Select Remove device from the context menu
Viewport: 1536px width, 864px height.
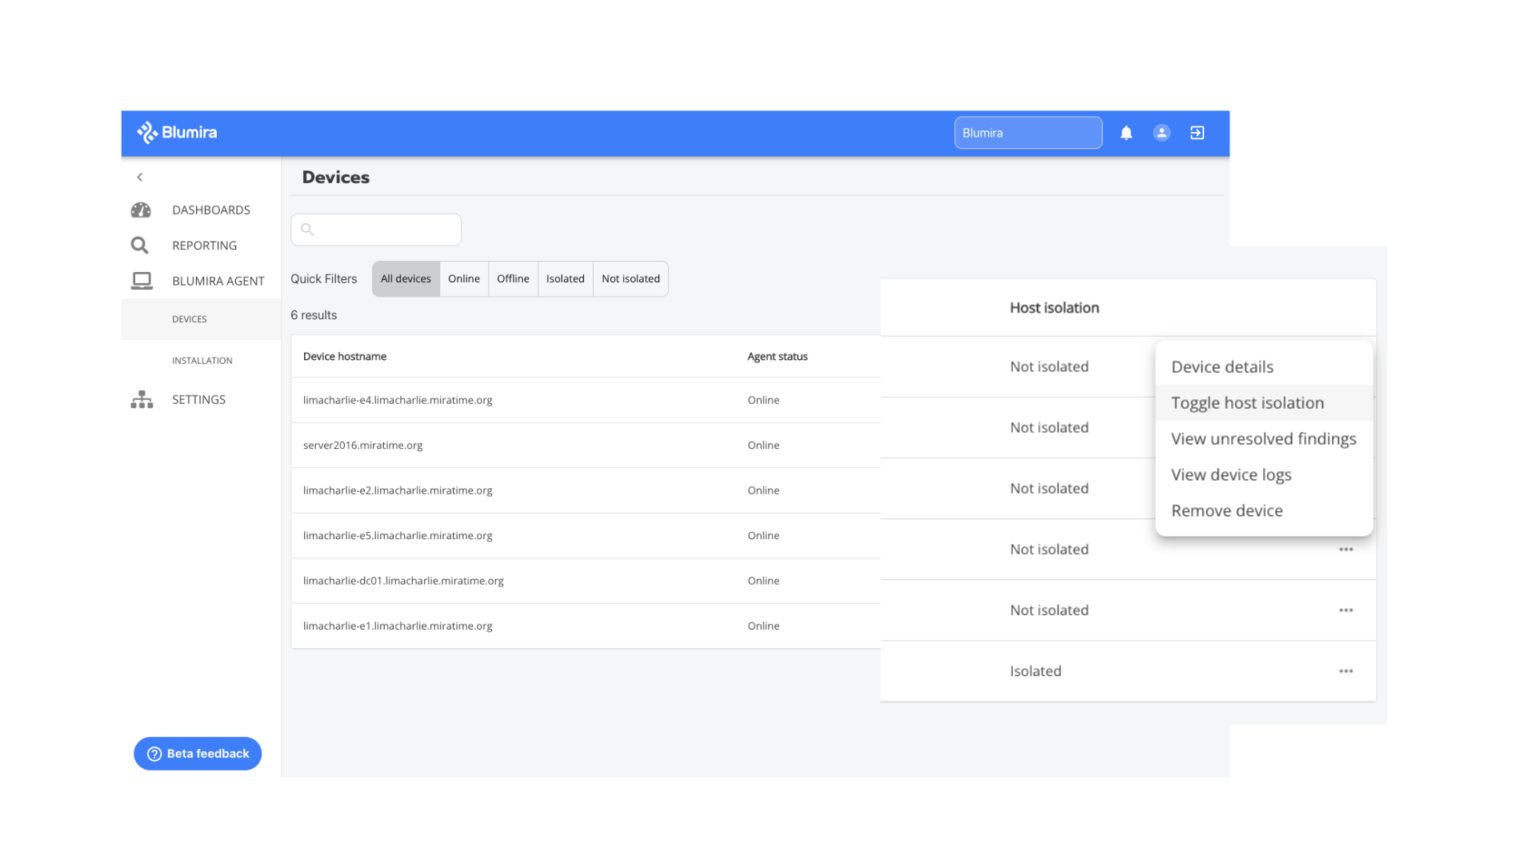[1227, 510]
